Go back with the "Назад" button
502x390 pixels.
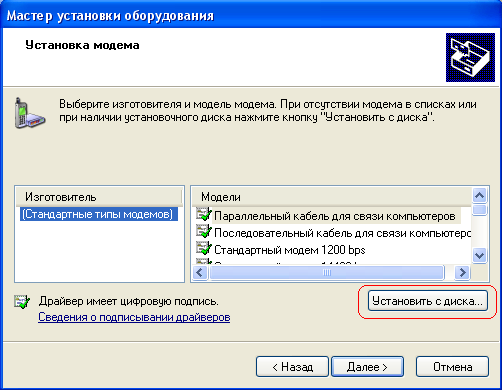[292, 367]
